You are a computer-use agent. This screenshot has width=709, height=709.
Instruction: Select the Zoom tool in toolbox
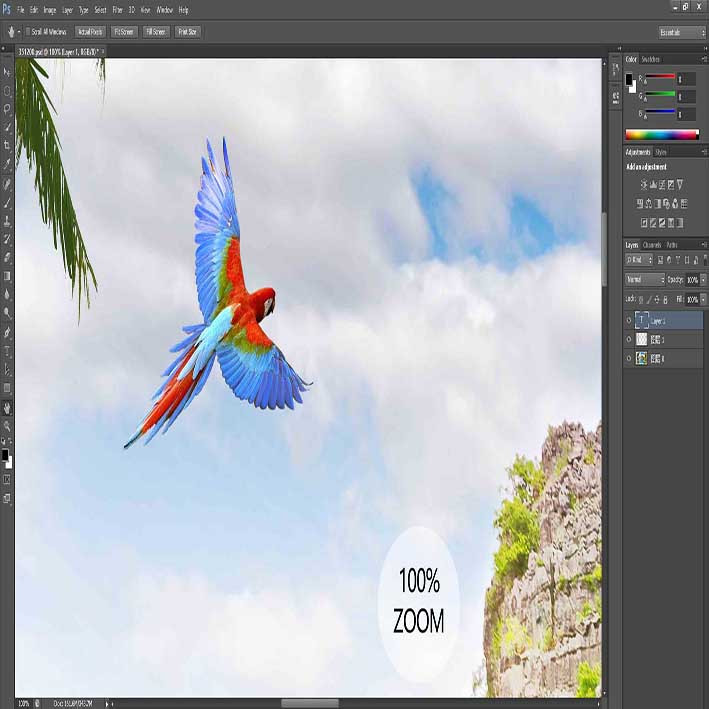click(x=7, y=425)
